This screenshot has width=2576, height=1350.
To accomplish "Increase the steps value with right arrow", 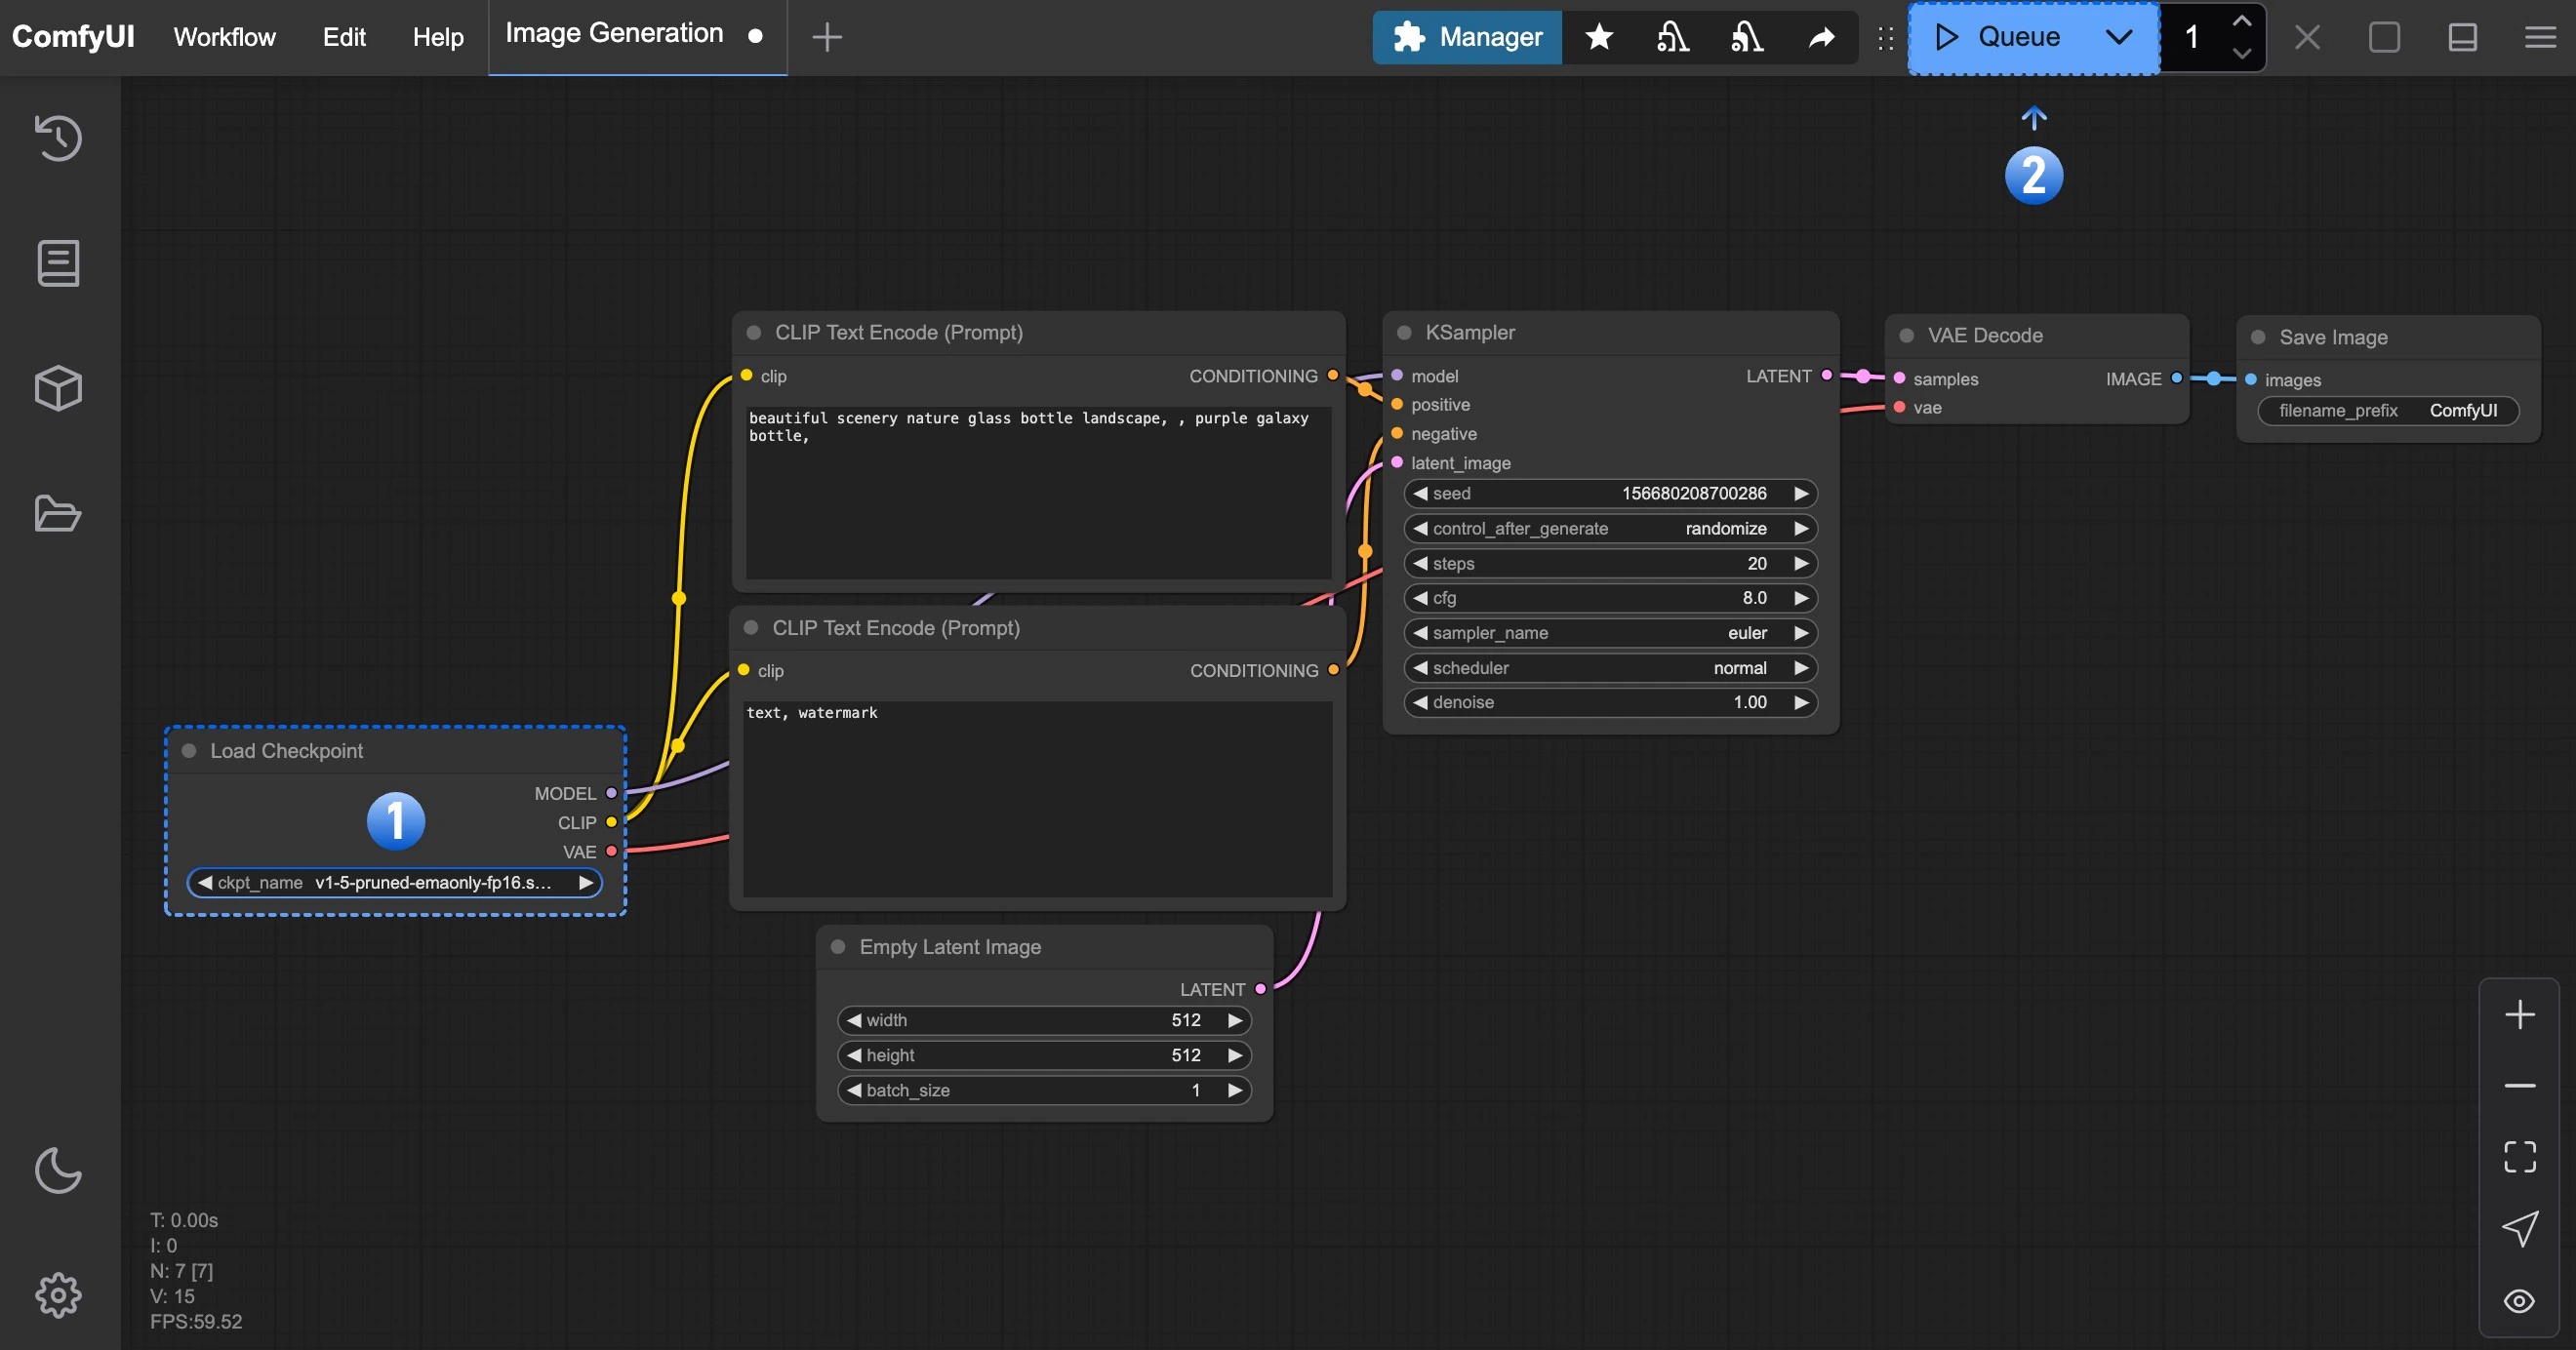I will tap(1801, 563).
